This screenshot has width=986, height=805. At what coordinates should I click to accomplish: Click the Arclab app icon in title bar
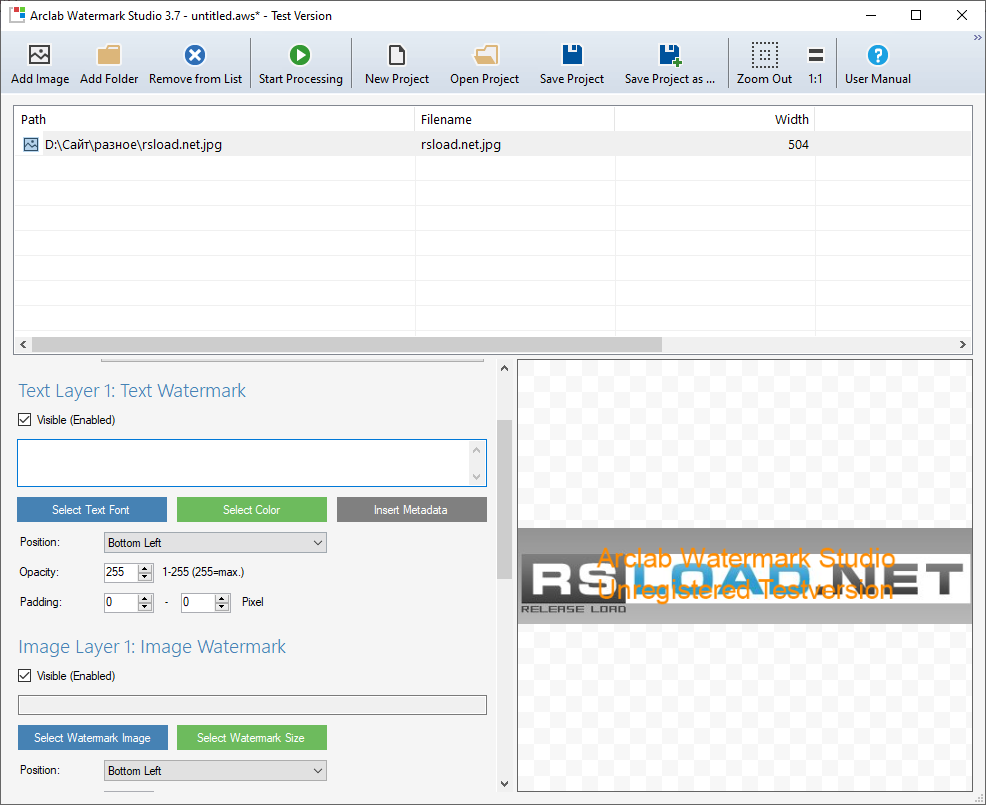coord(17,15)
